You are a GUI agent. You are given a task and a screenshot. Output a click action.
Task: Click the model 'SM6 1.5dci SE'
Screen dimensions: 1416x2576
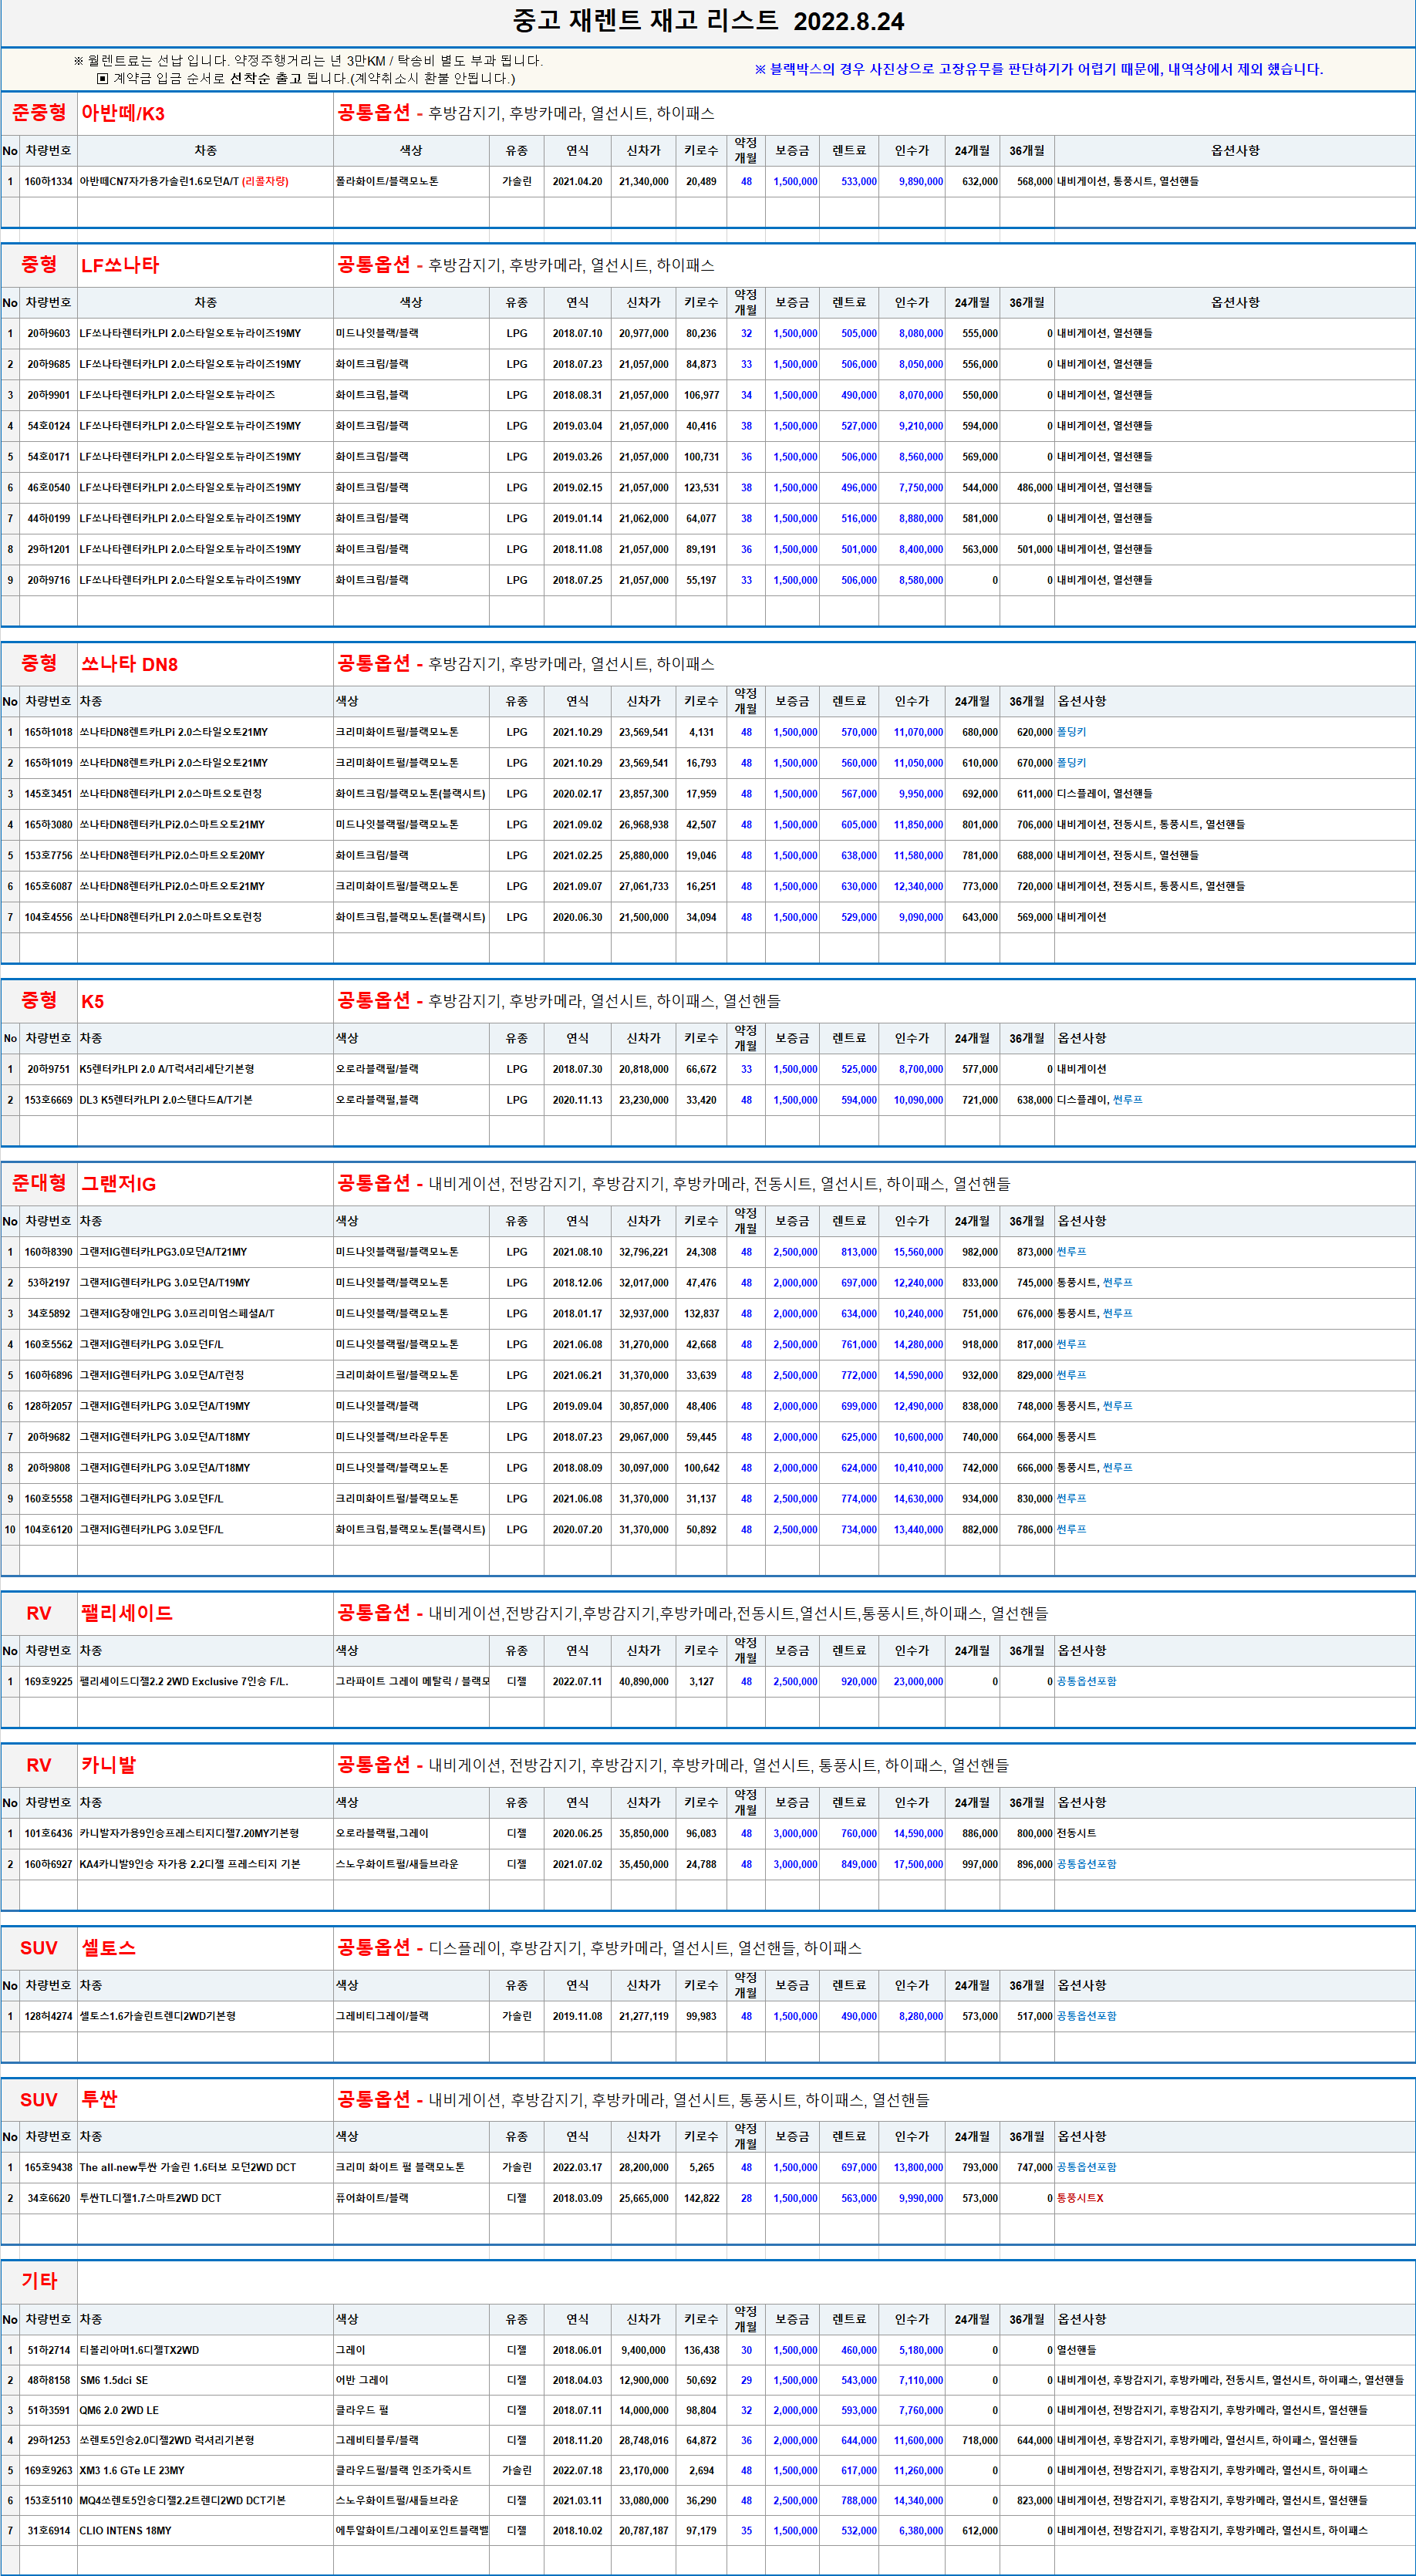pyautogui.click(x=114, y=2381)
